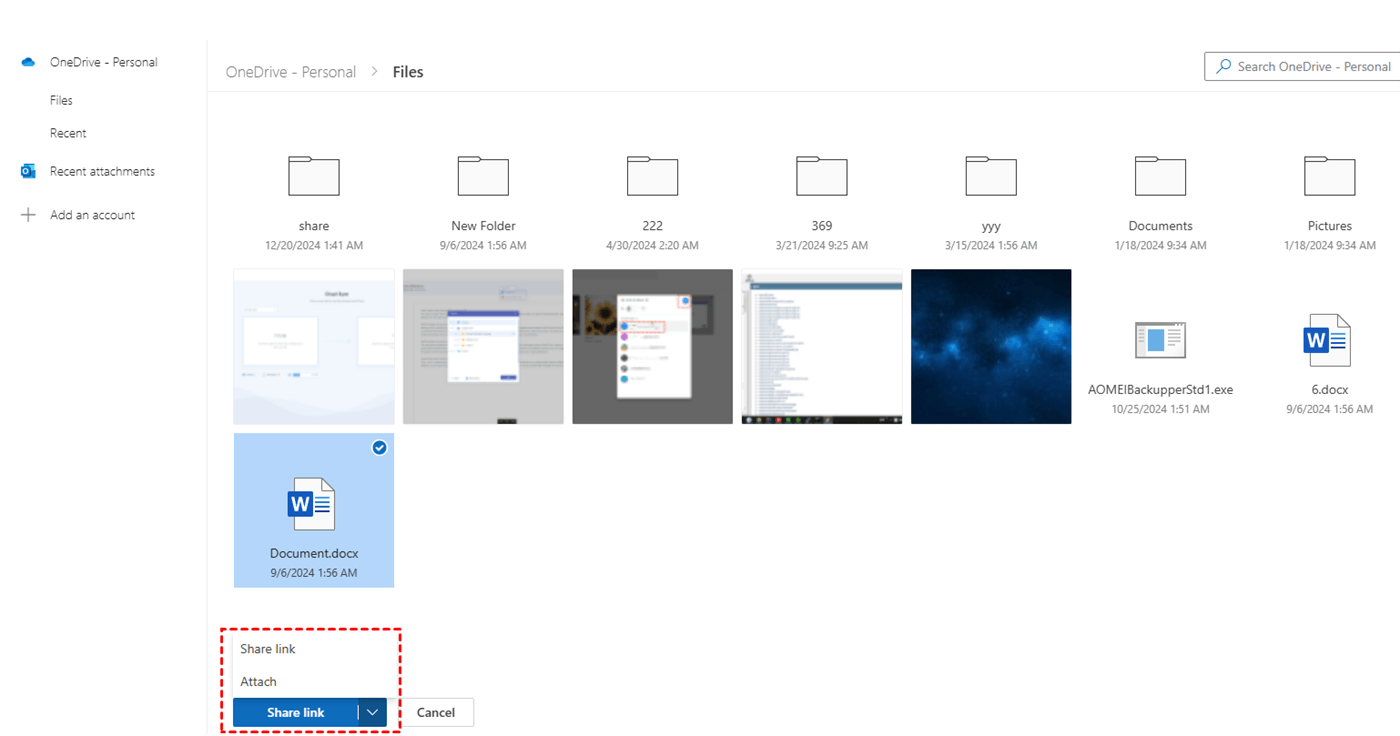The height and width of the screenshot is (736, 1400).
Task: Click the Search OneDrive - Personal field
Action: 1302,67
